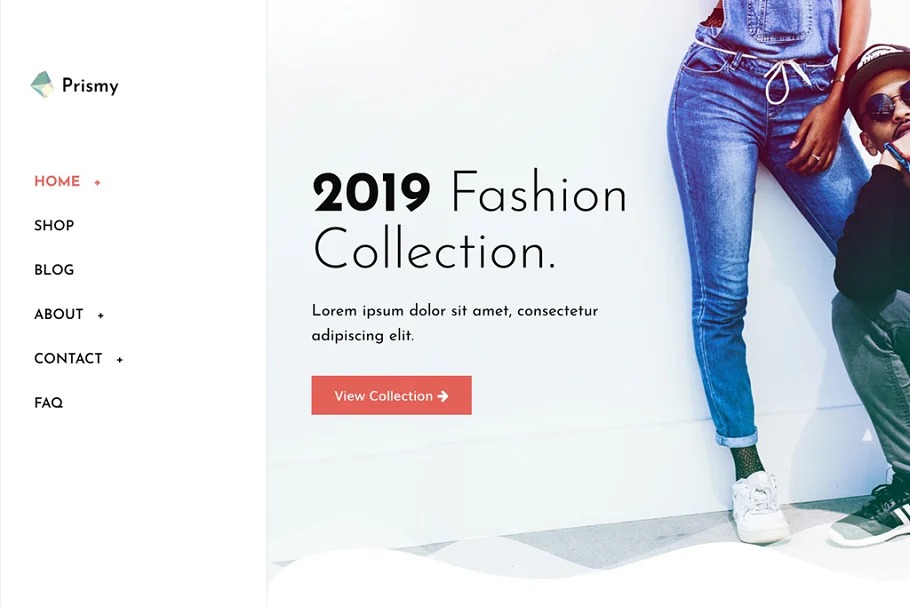Click the Lorem ipsum description text

(x=454, y=323)
